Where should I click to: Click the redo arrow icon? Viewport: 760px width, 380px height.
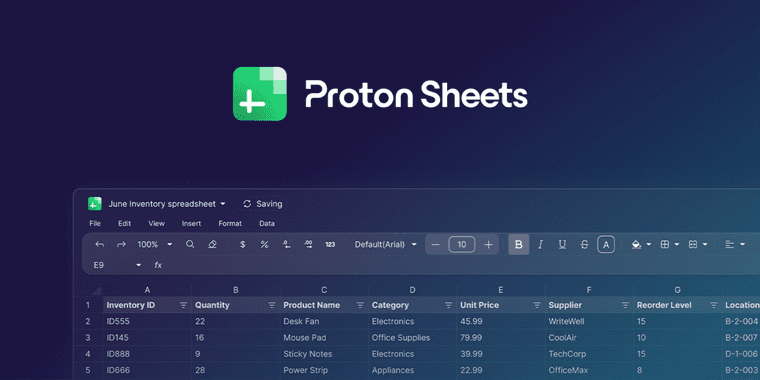point(121,245)
